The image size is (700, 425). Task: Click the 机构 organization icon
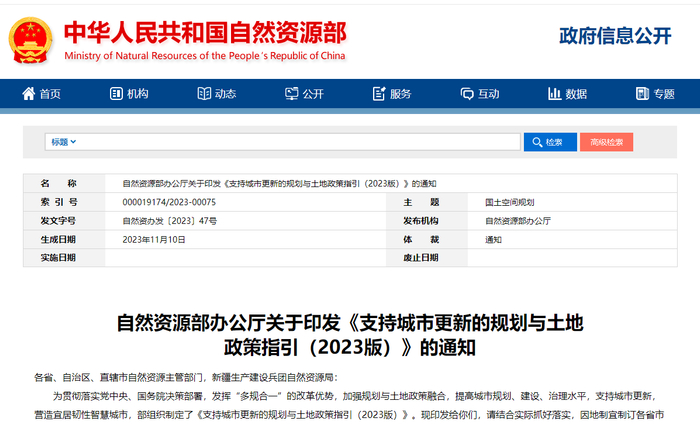point(116,94)
